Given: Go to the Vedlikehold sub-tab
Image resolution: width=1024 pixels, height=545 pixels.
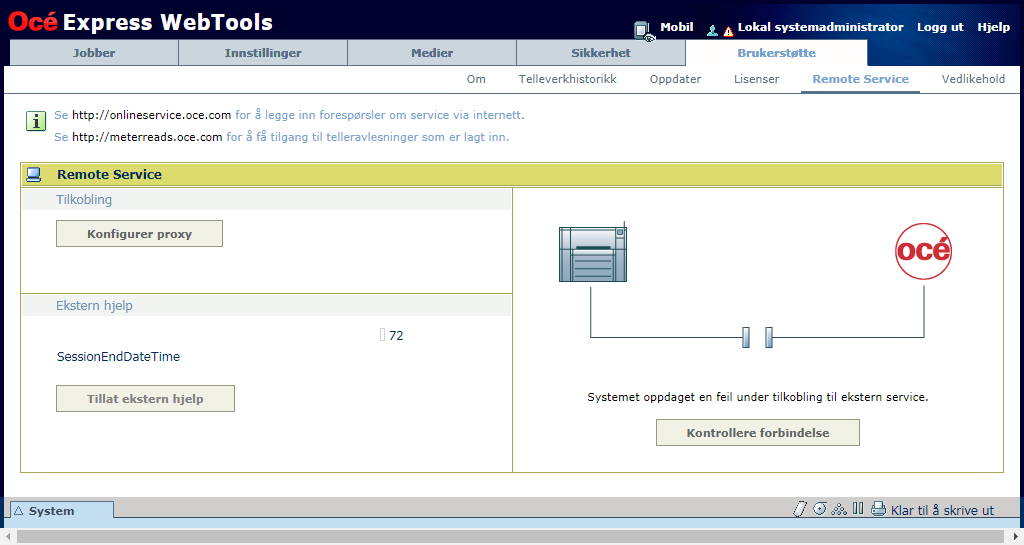Looking at the screenshot, I should point(973,79).
